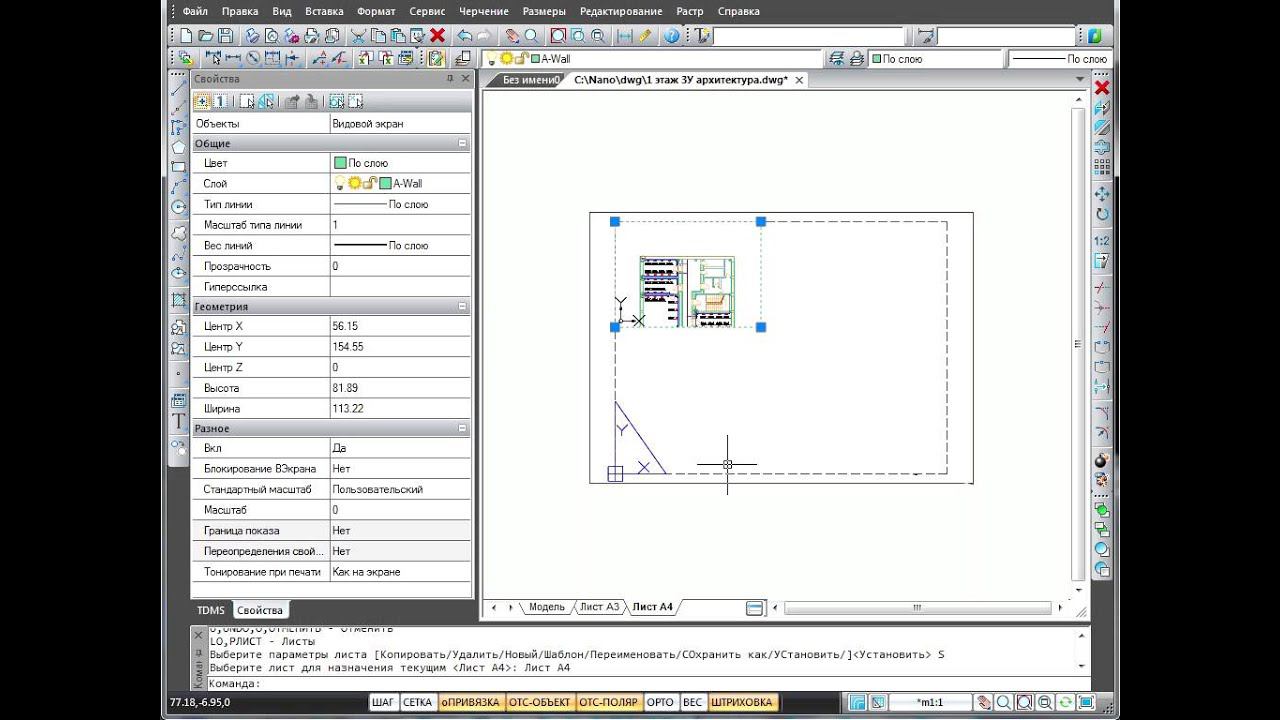Click the Центр X value 56.15

coord(400,327)
